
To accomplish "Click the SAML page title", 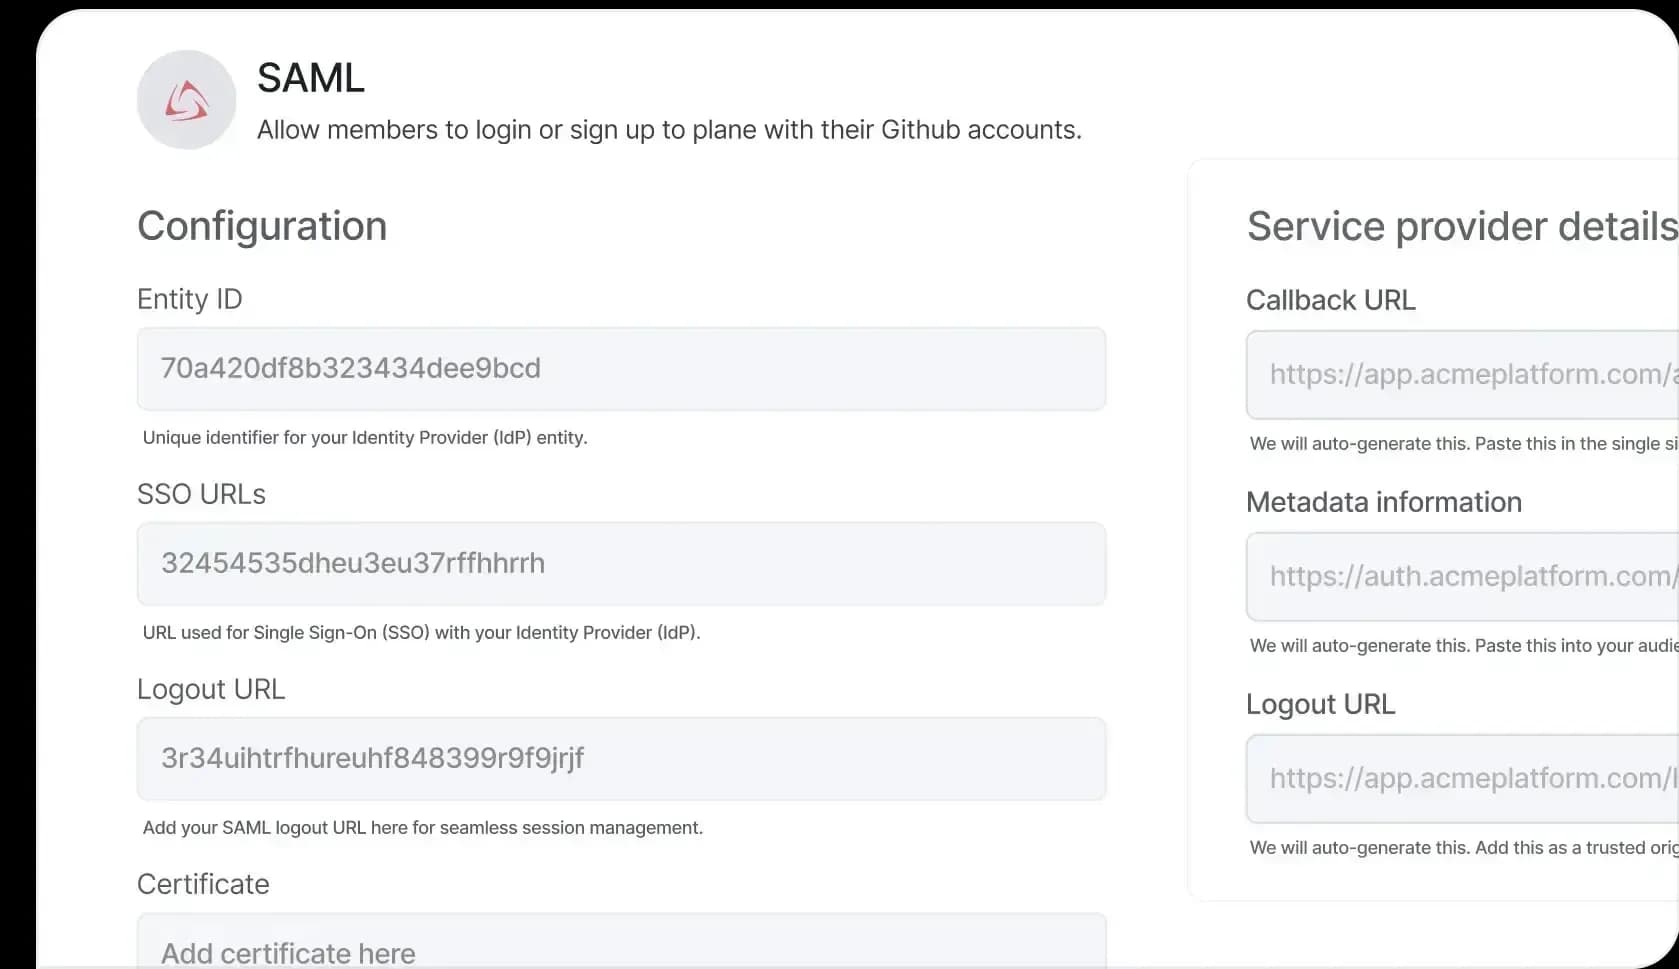I will pos(311,77).
